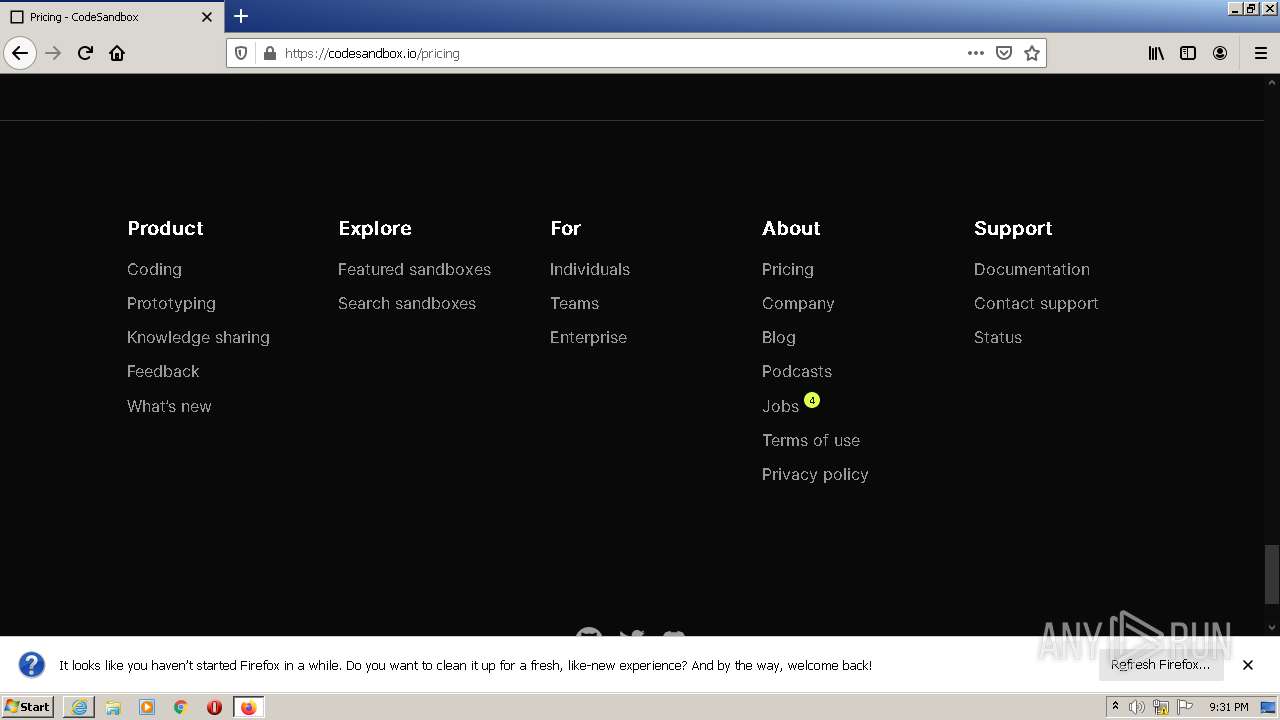Select the Pricing - CodeSandbox tab
The width and height of the screenshot is (1280, 720).
point(111,17)
